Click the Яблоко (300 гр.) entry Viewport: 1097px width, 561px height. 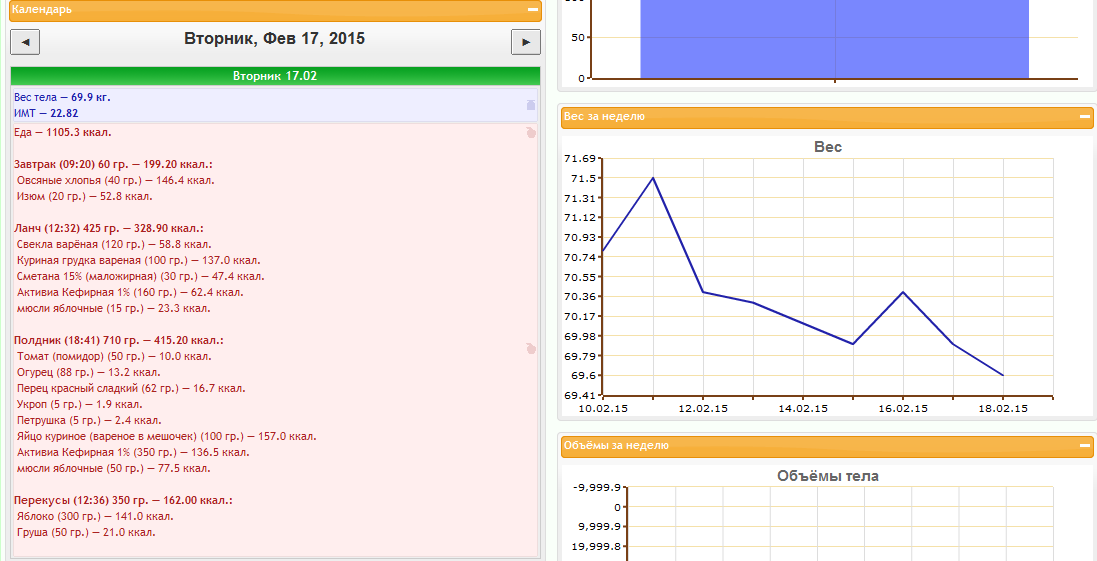coord(95,517)
